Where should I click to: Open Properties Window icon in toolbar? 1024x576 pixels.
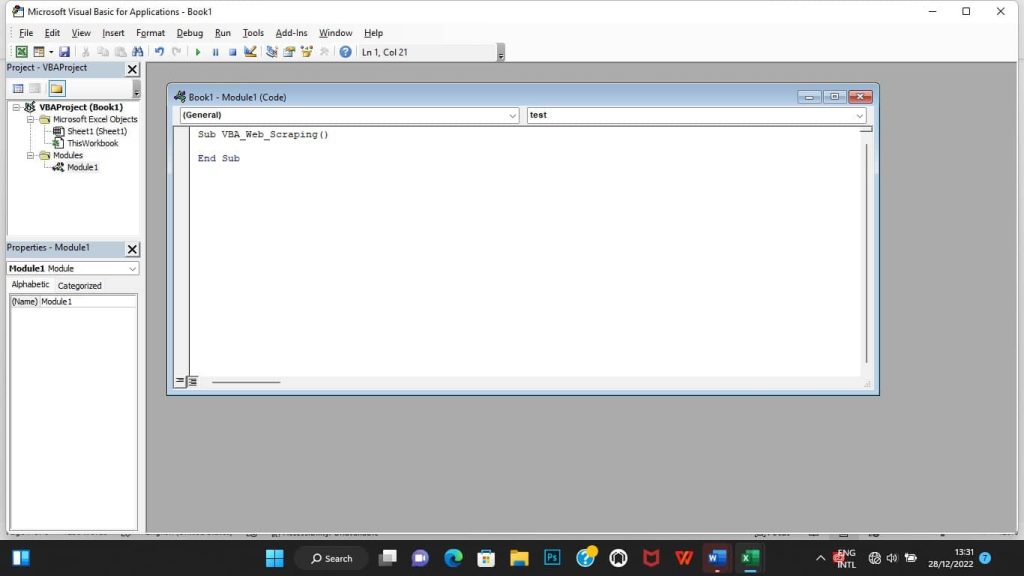click(289, 52)
